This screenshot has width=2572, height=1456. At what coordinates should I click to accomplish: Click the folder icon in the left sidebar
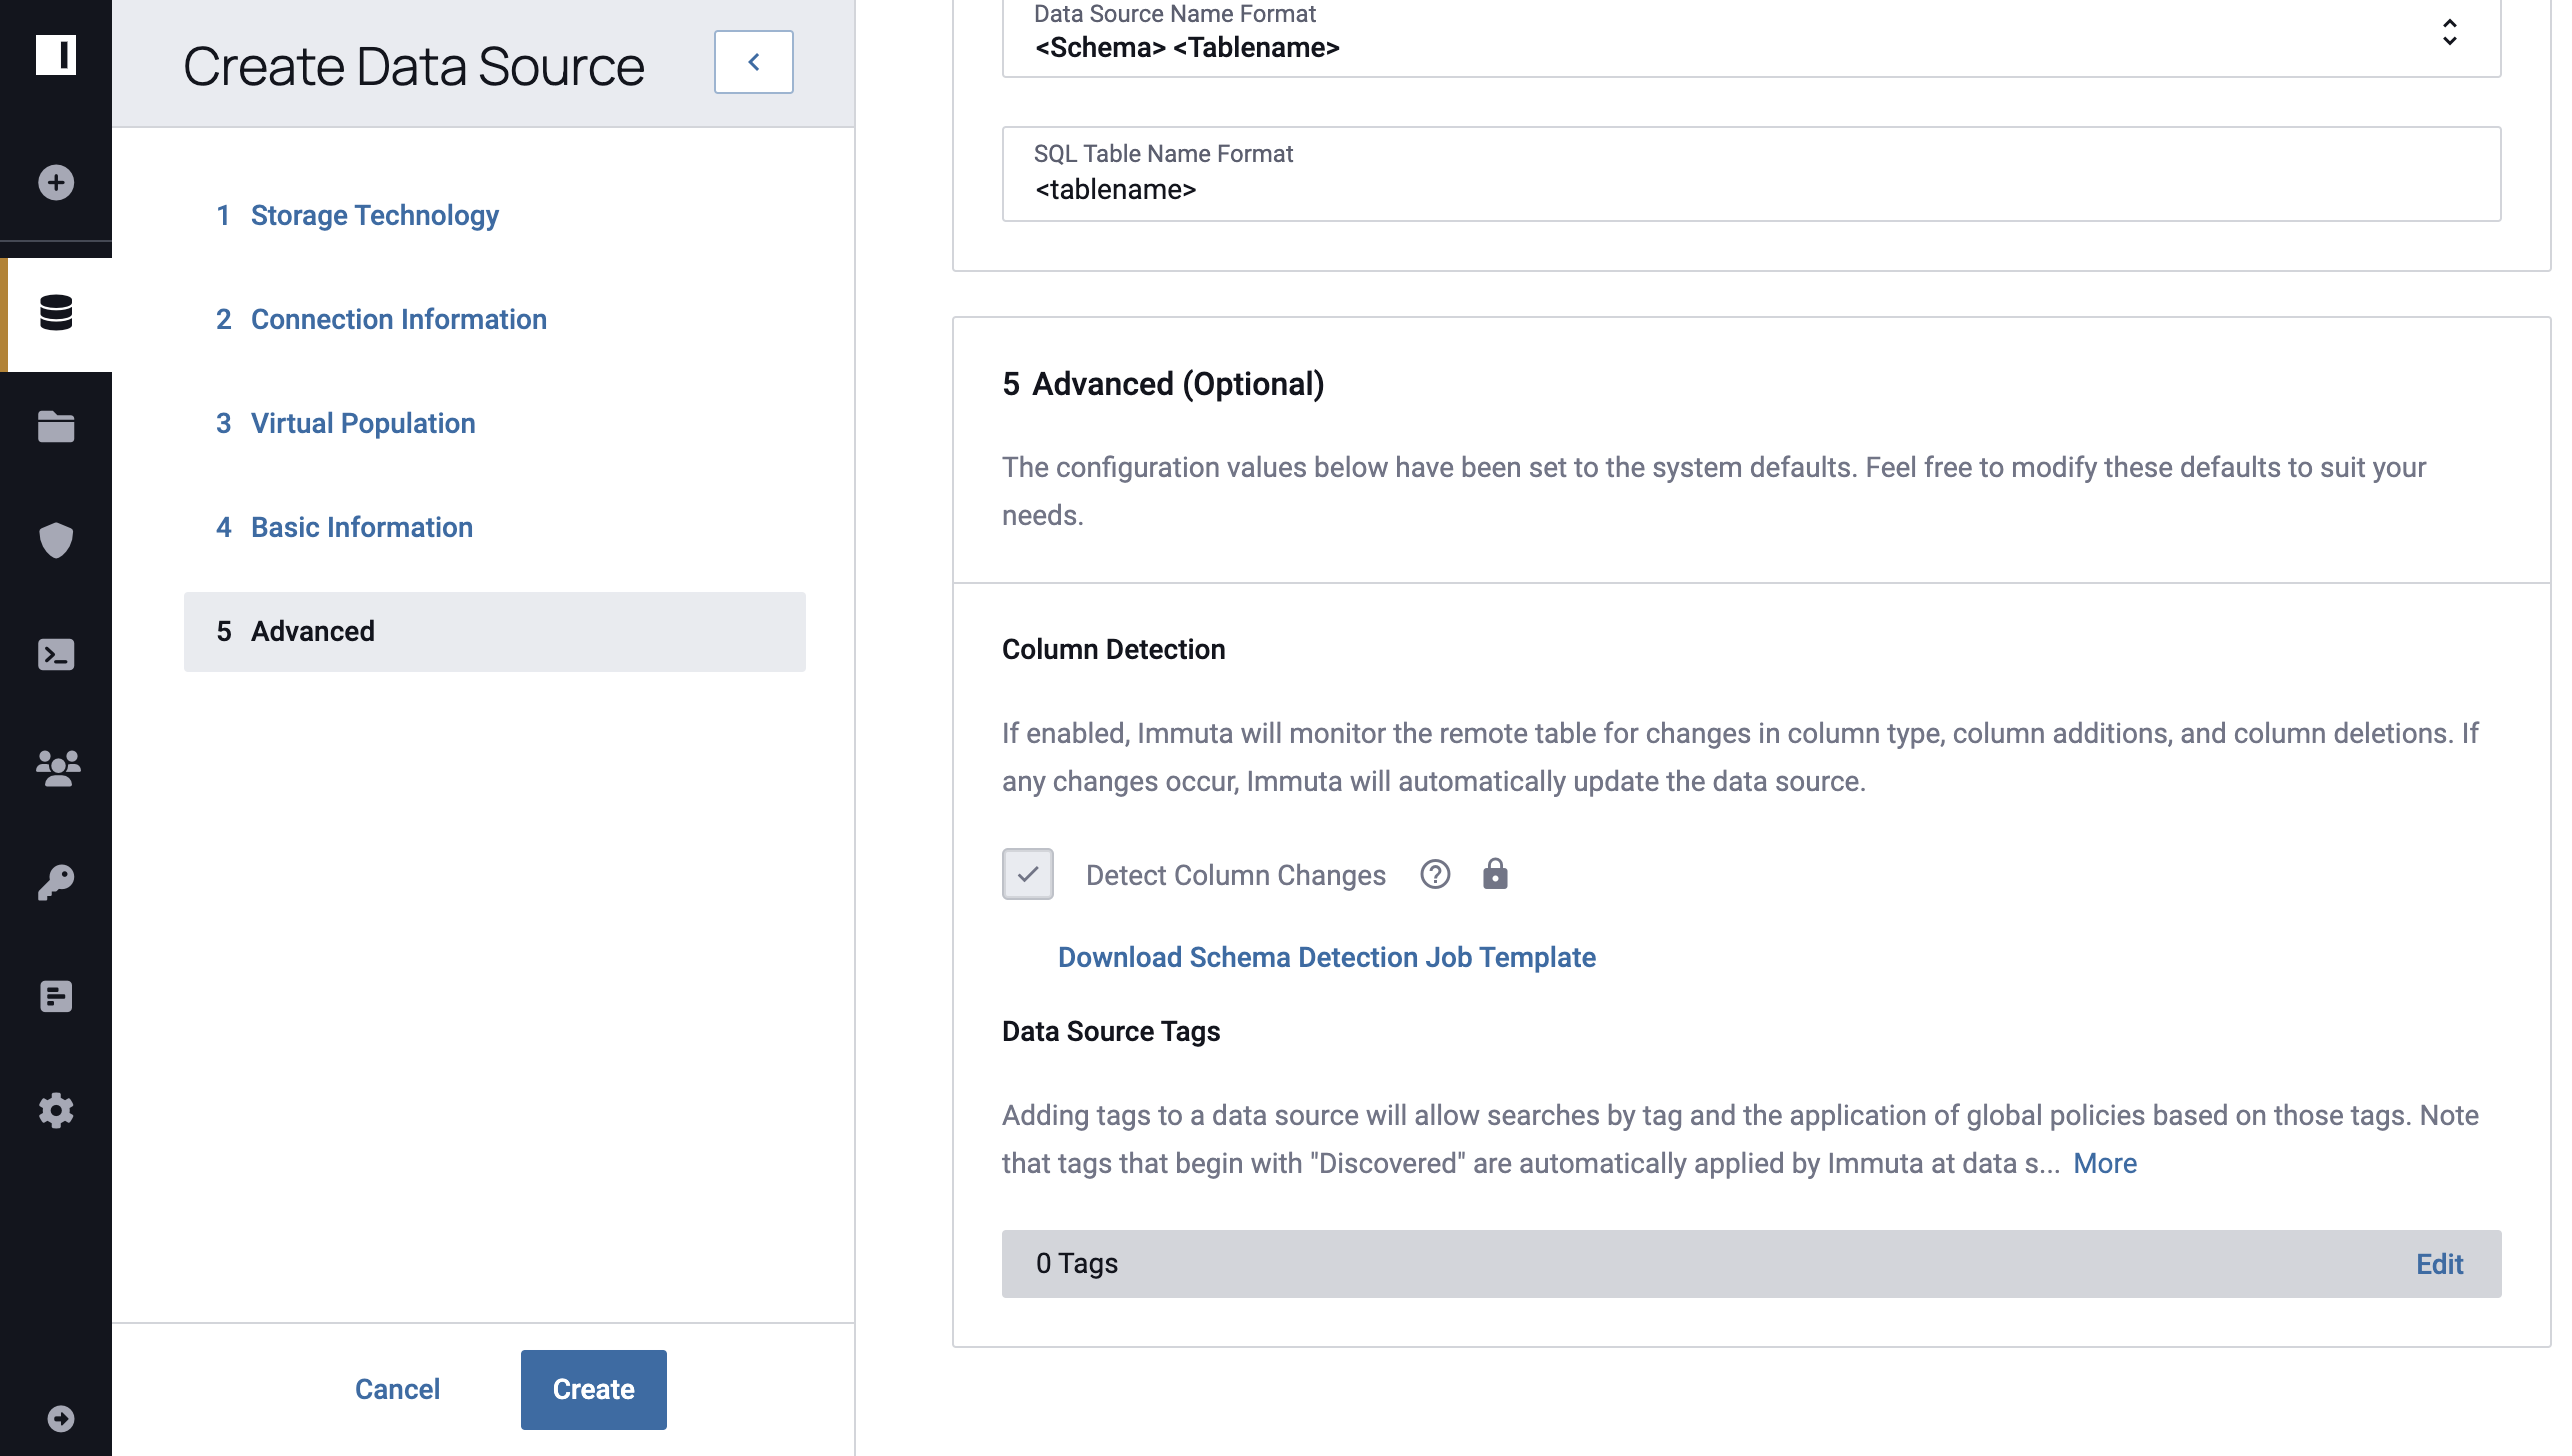[55, 426]
